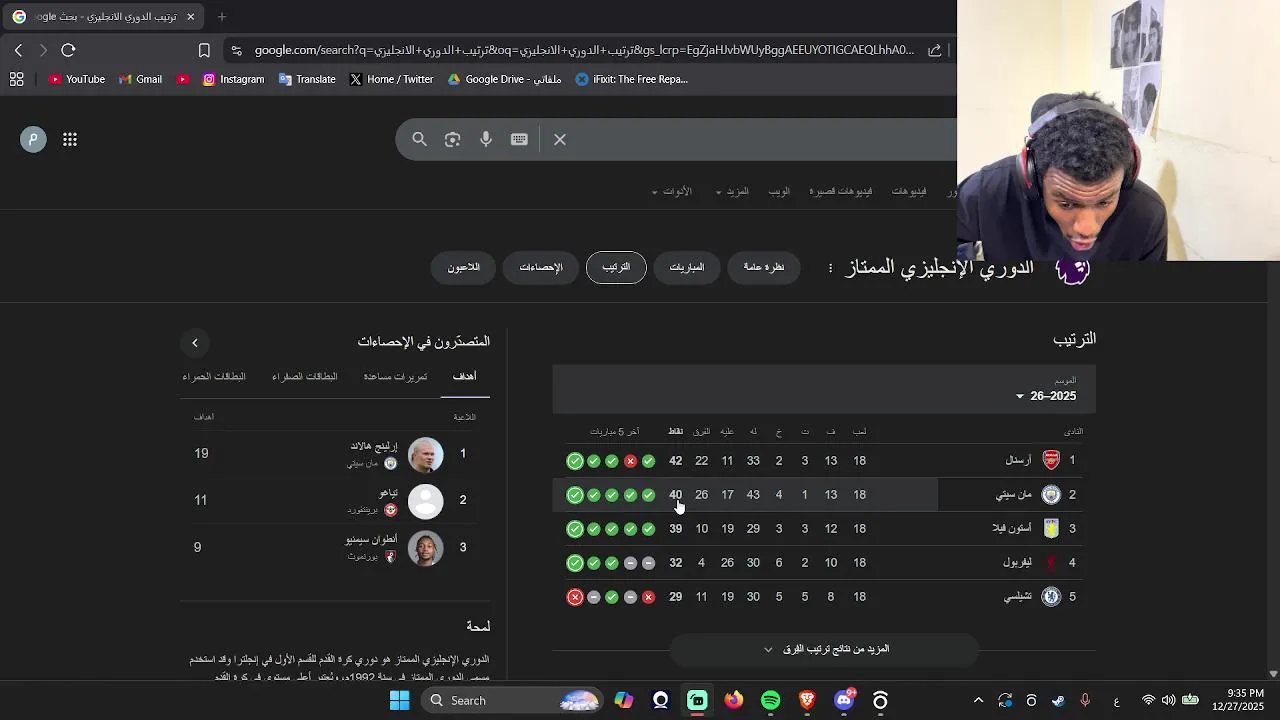Viewport: 1280px width, 720px height.
Task: Start voice search with microphone icon
Action: [486, 140]
